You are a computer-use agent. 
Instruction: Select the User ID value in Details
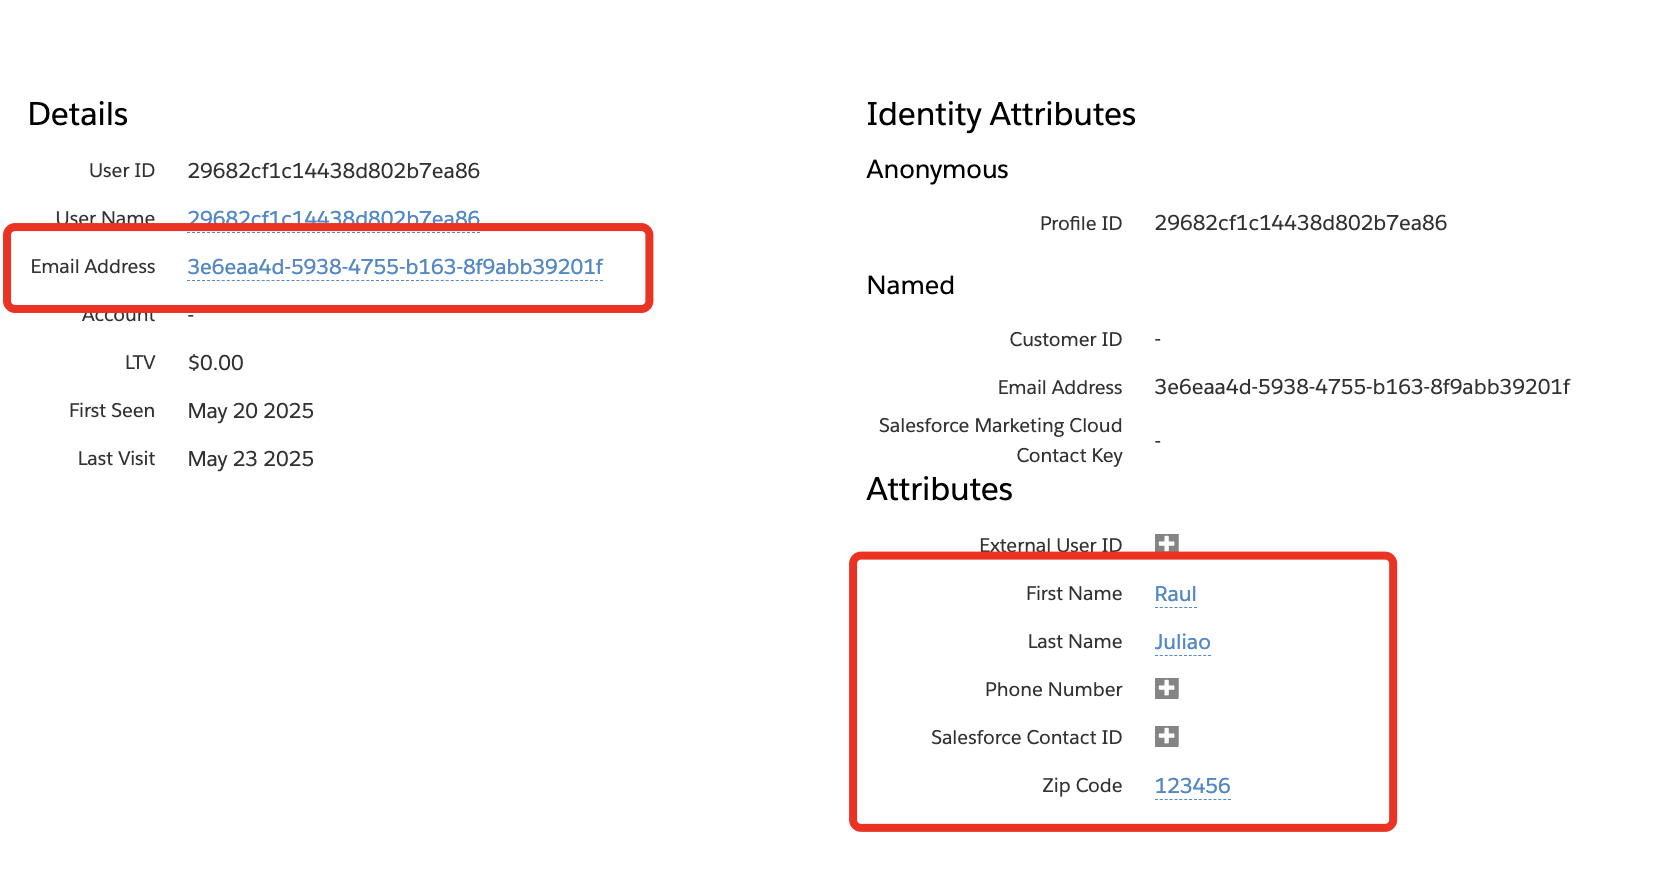click(x=334, y=171)
